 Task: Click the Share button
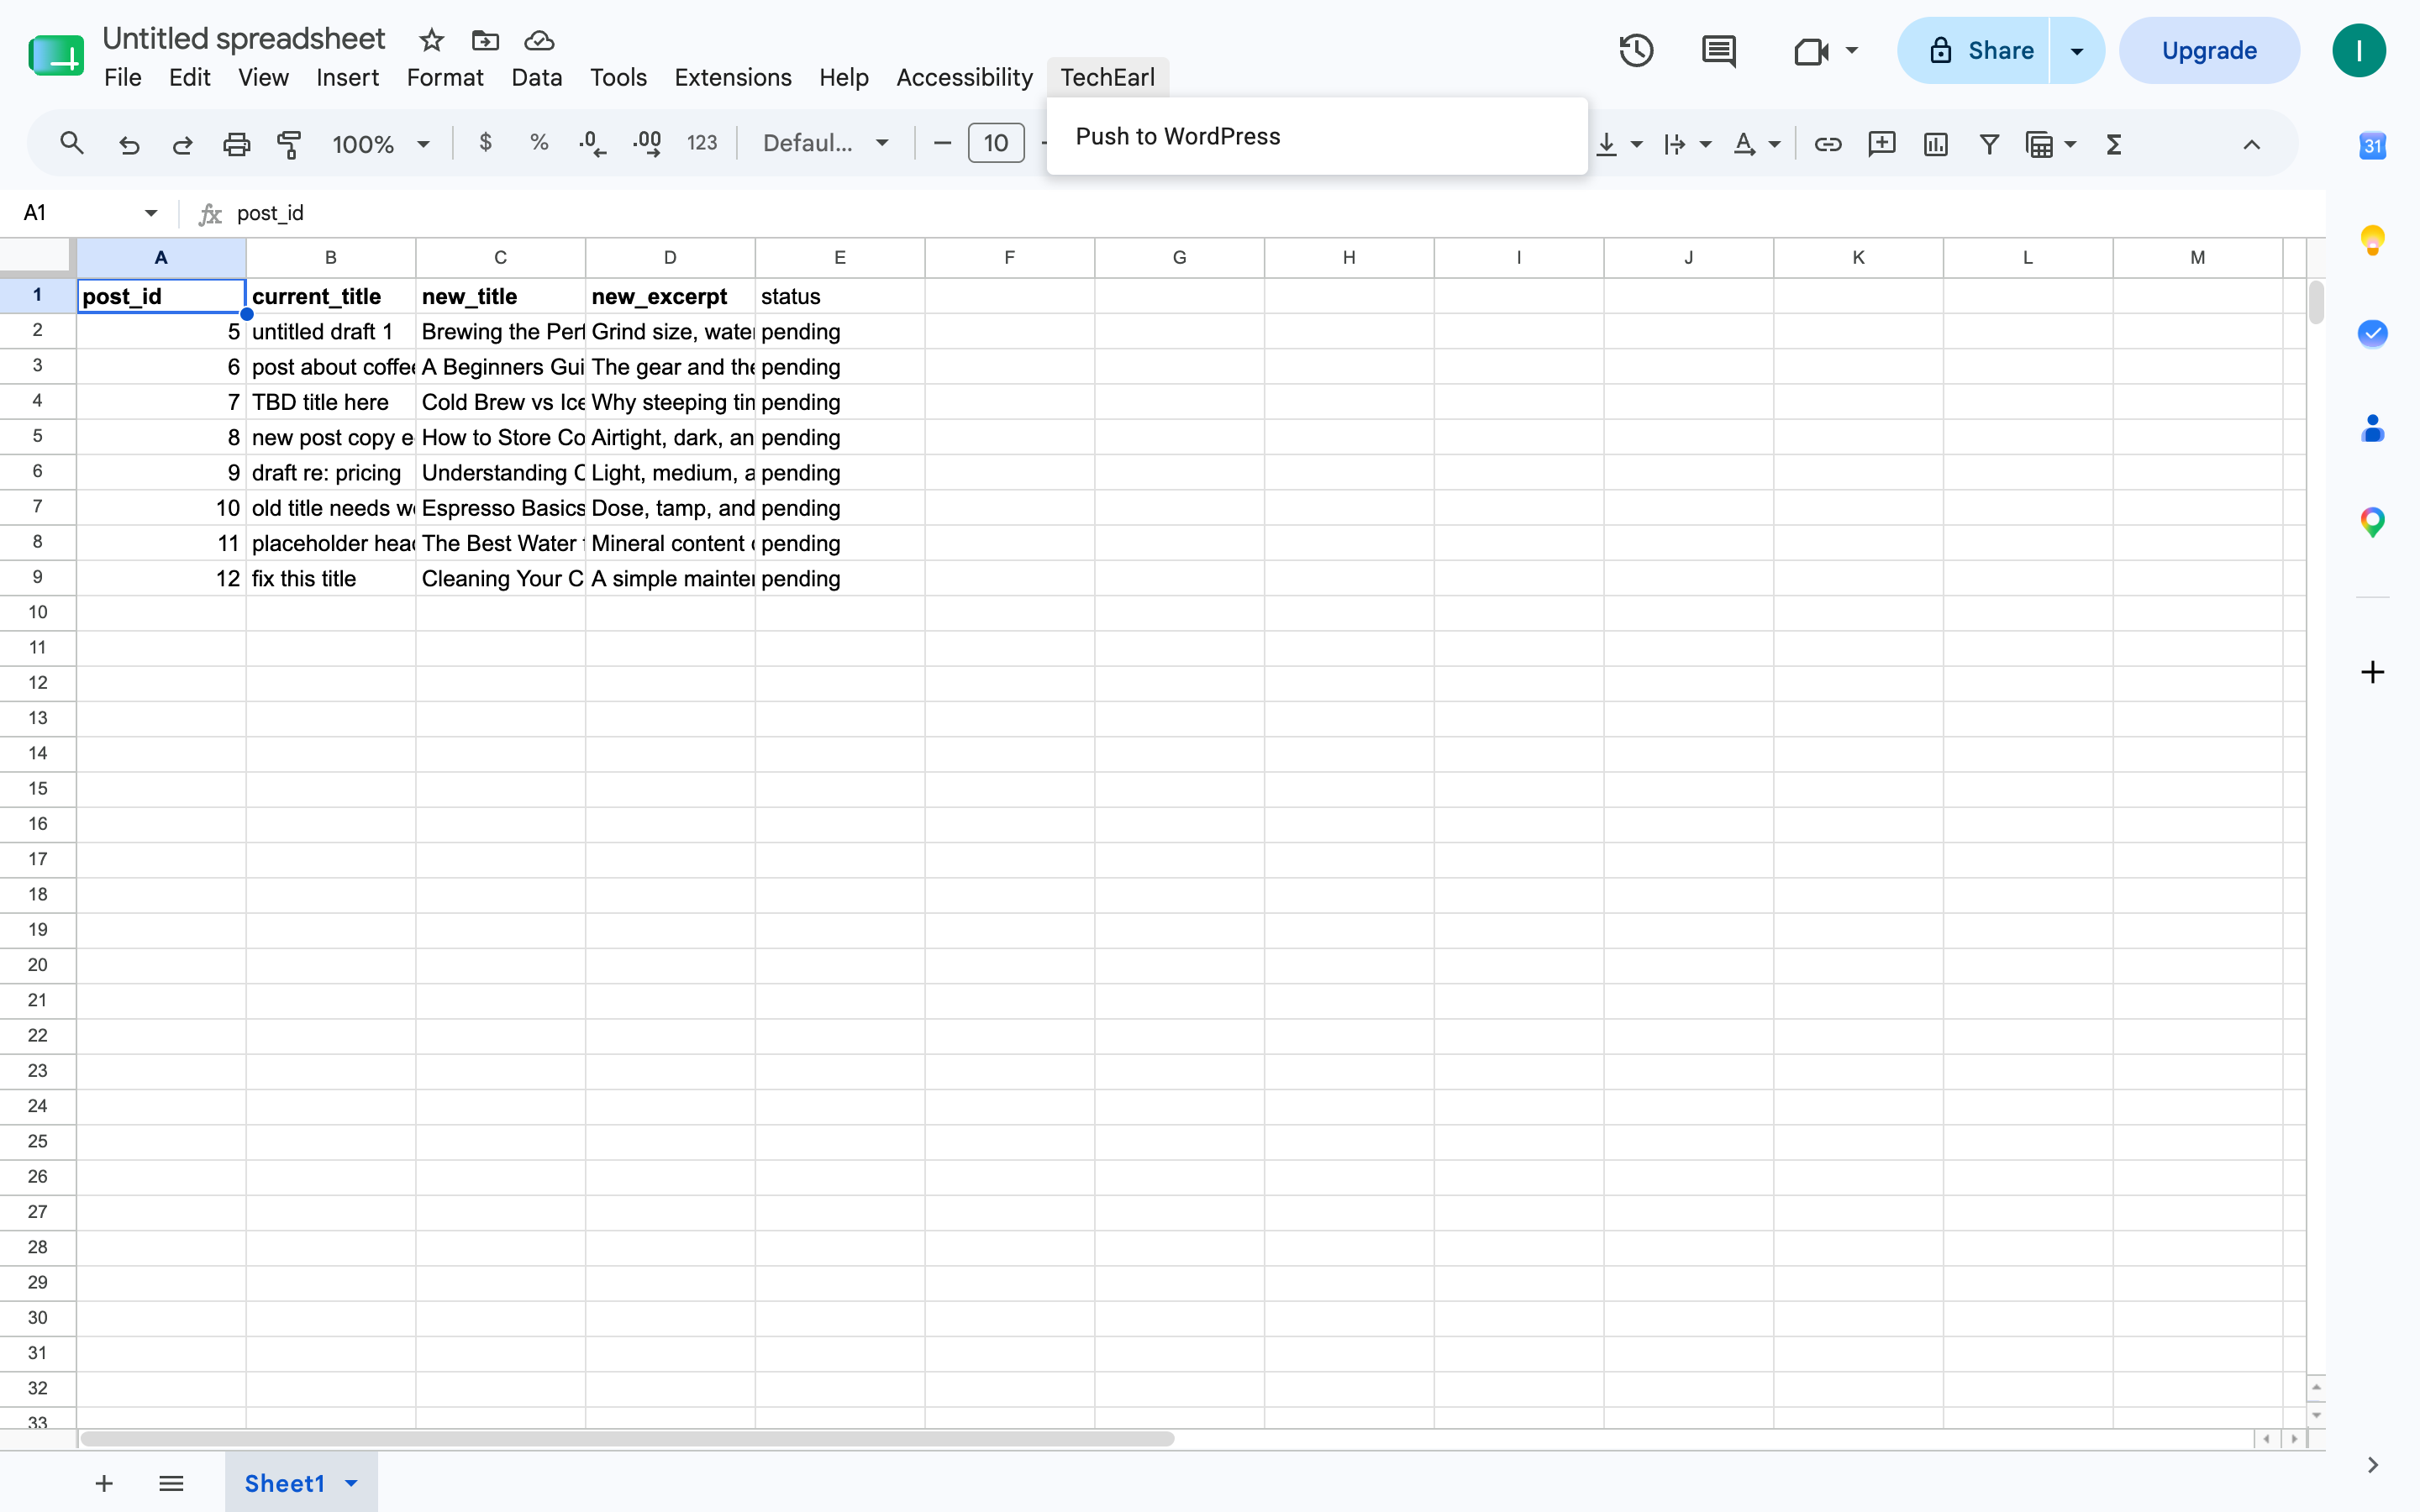click(x=1974, y=50)
